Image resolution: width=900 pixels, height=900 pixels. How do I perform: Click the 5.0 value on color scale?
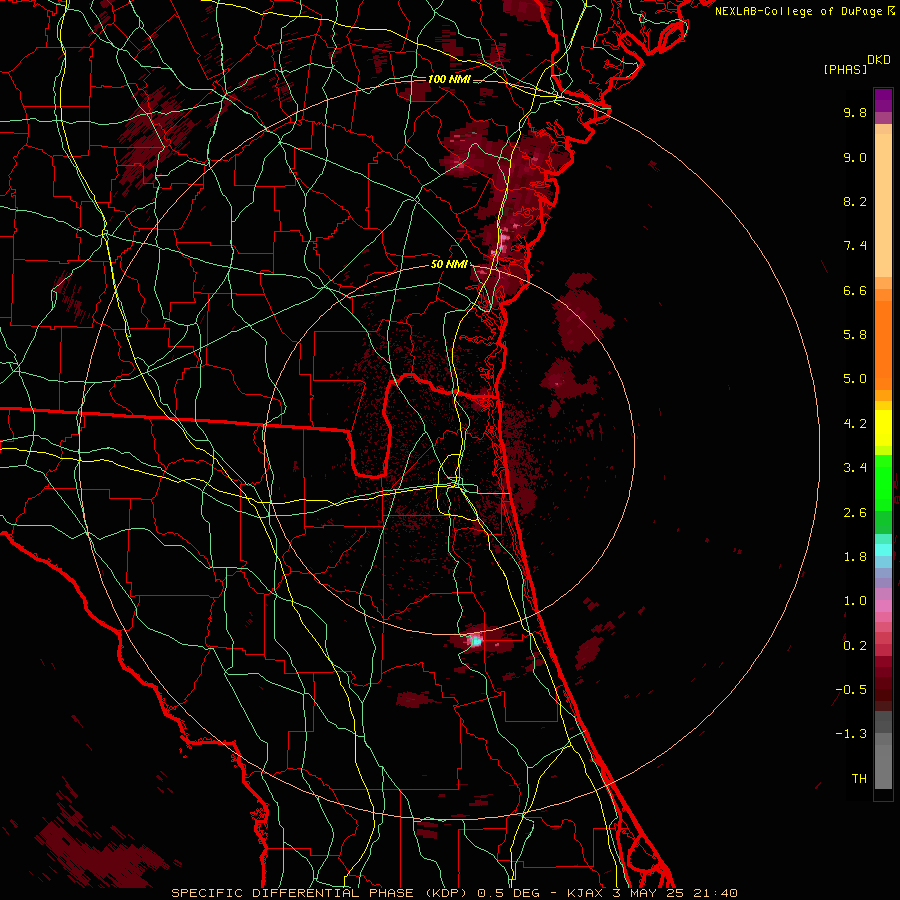pos(855,379)
